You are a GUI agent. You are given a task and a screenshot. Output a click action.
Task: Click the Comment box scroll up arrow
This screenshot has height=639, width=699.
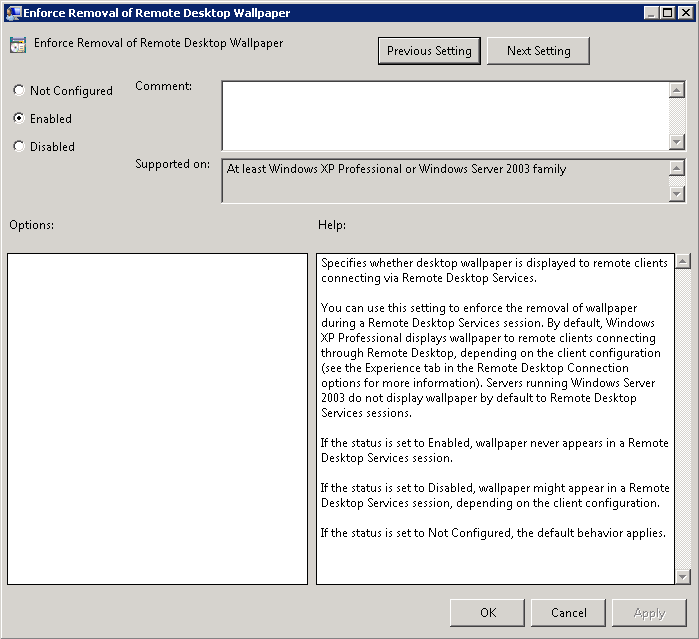click(x=677, y=90)
